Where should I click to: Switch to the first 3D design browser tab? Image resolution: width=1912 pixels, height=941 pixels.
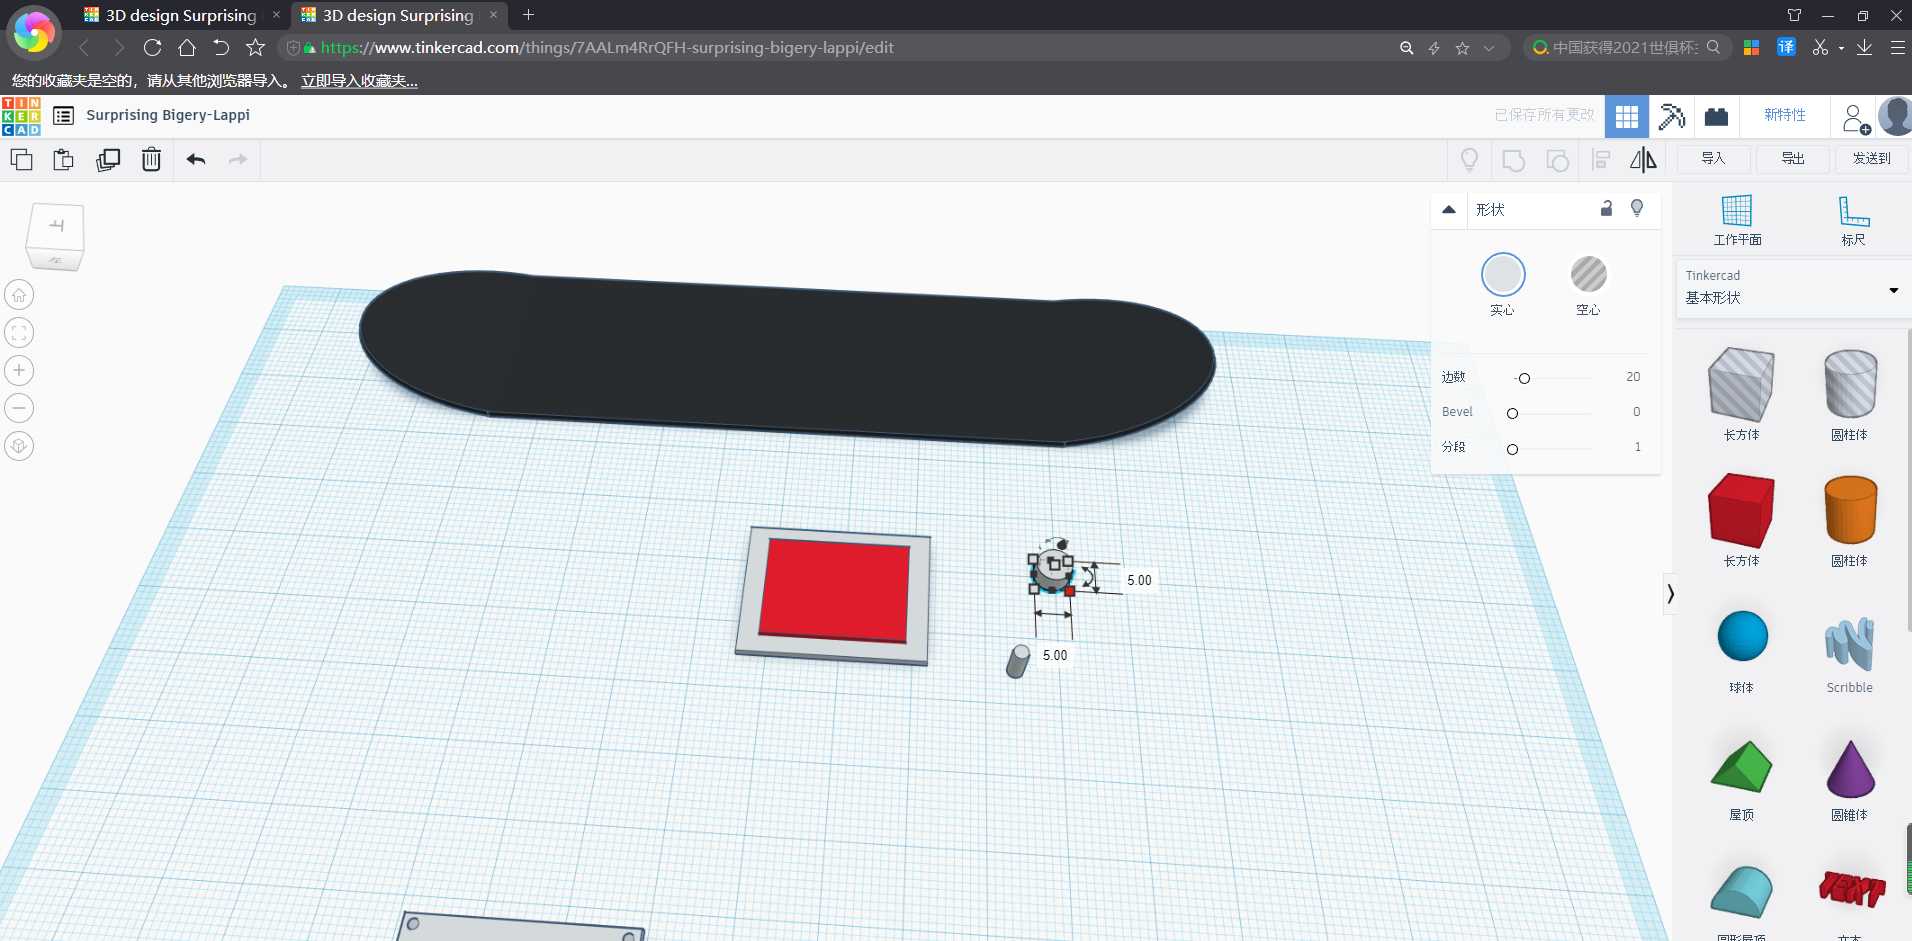click(x=181, y=15)
